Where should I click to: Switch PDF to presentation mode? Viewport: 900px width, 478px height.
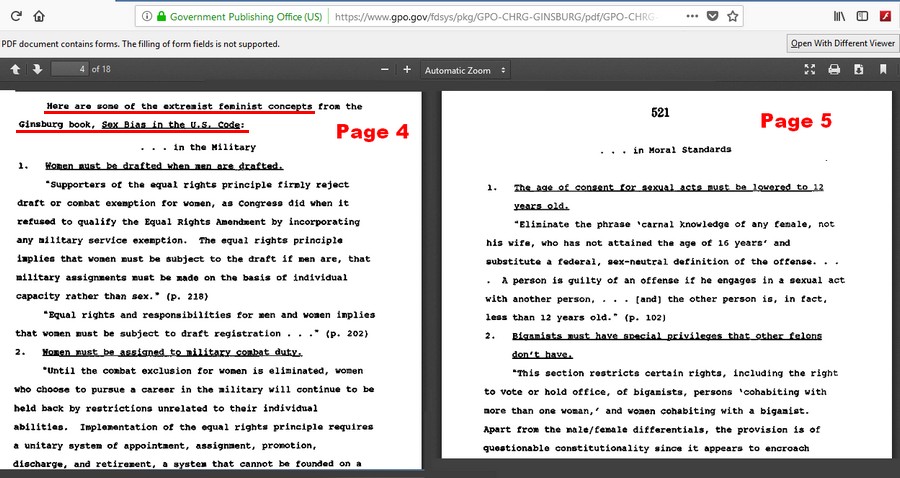(x=810, y=70)
